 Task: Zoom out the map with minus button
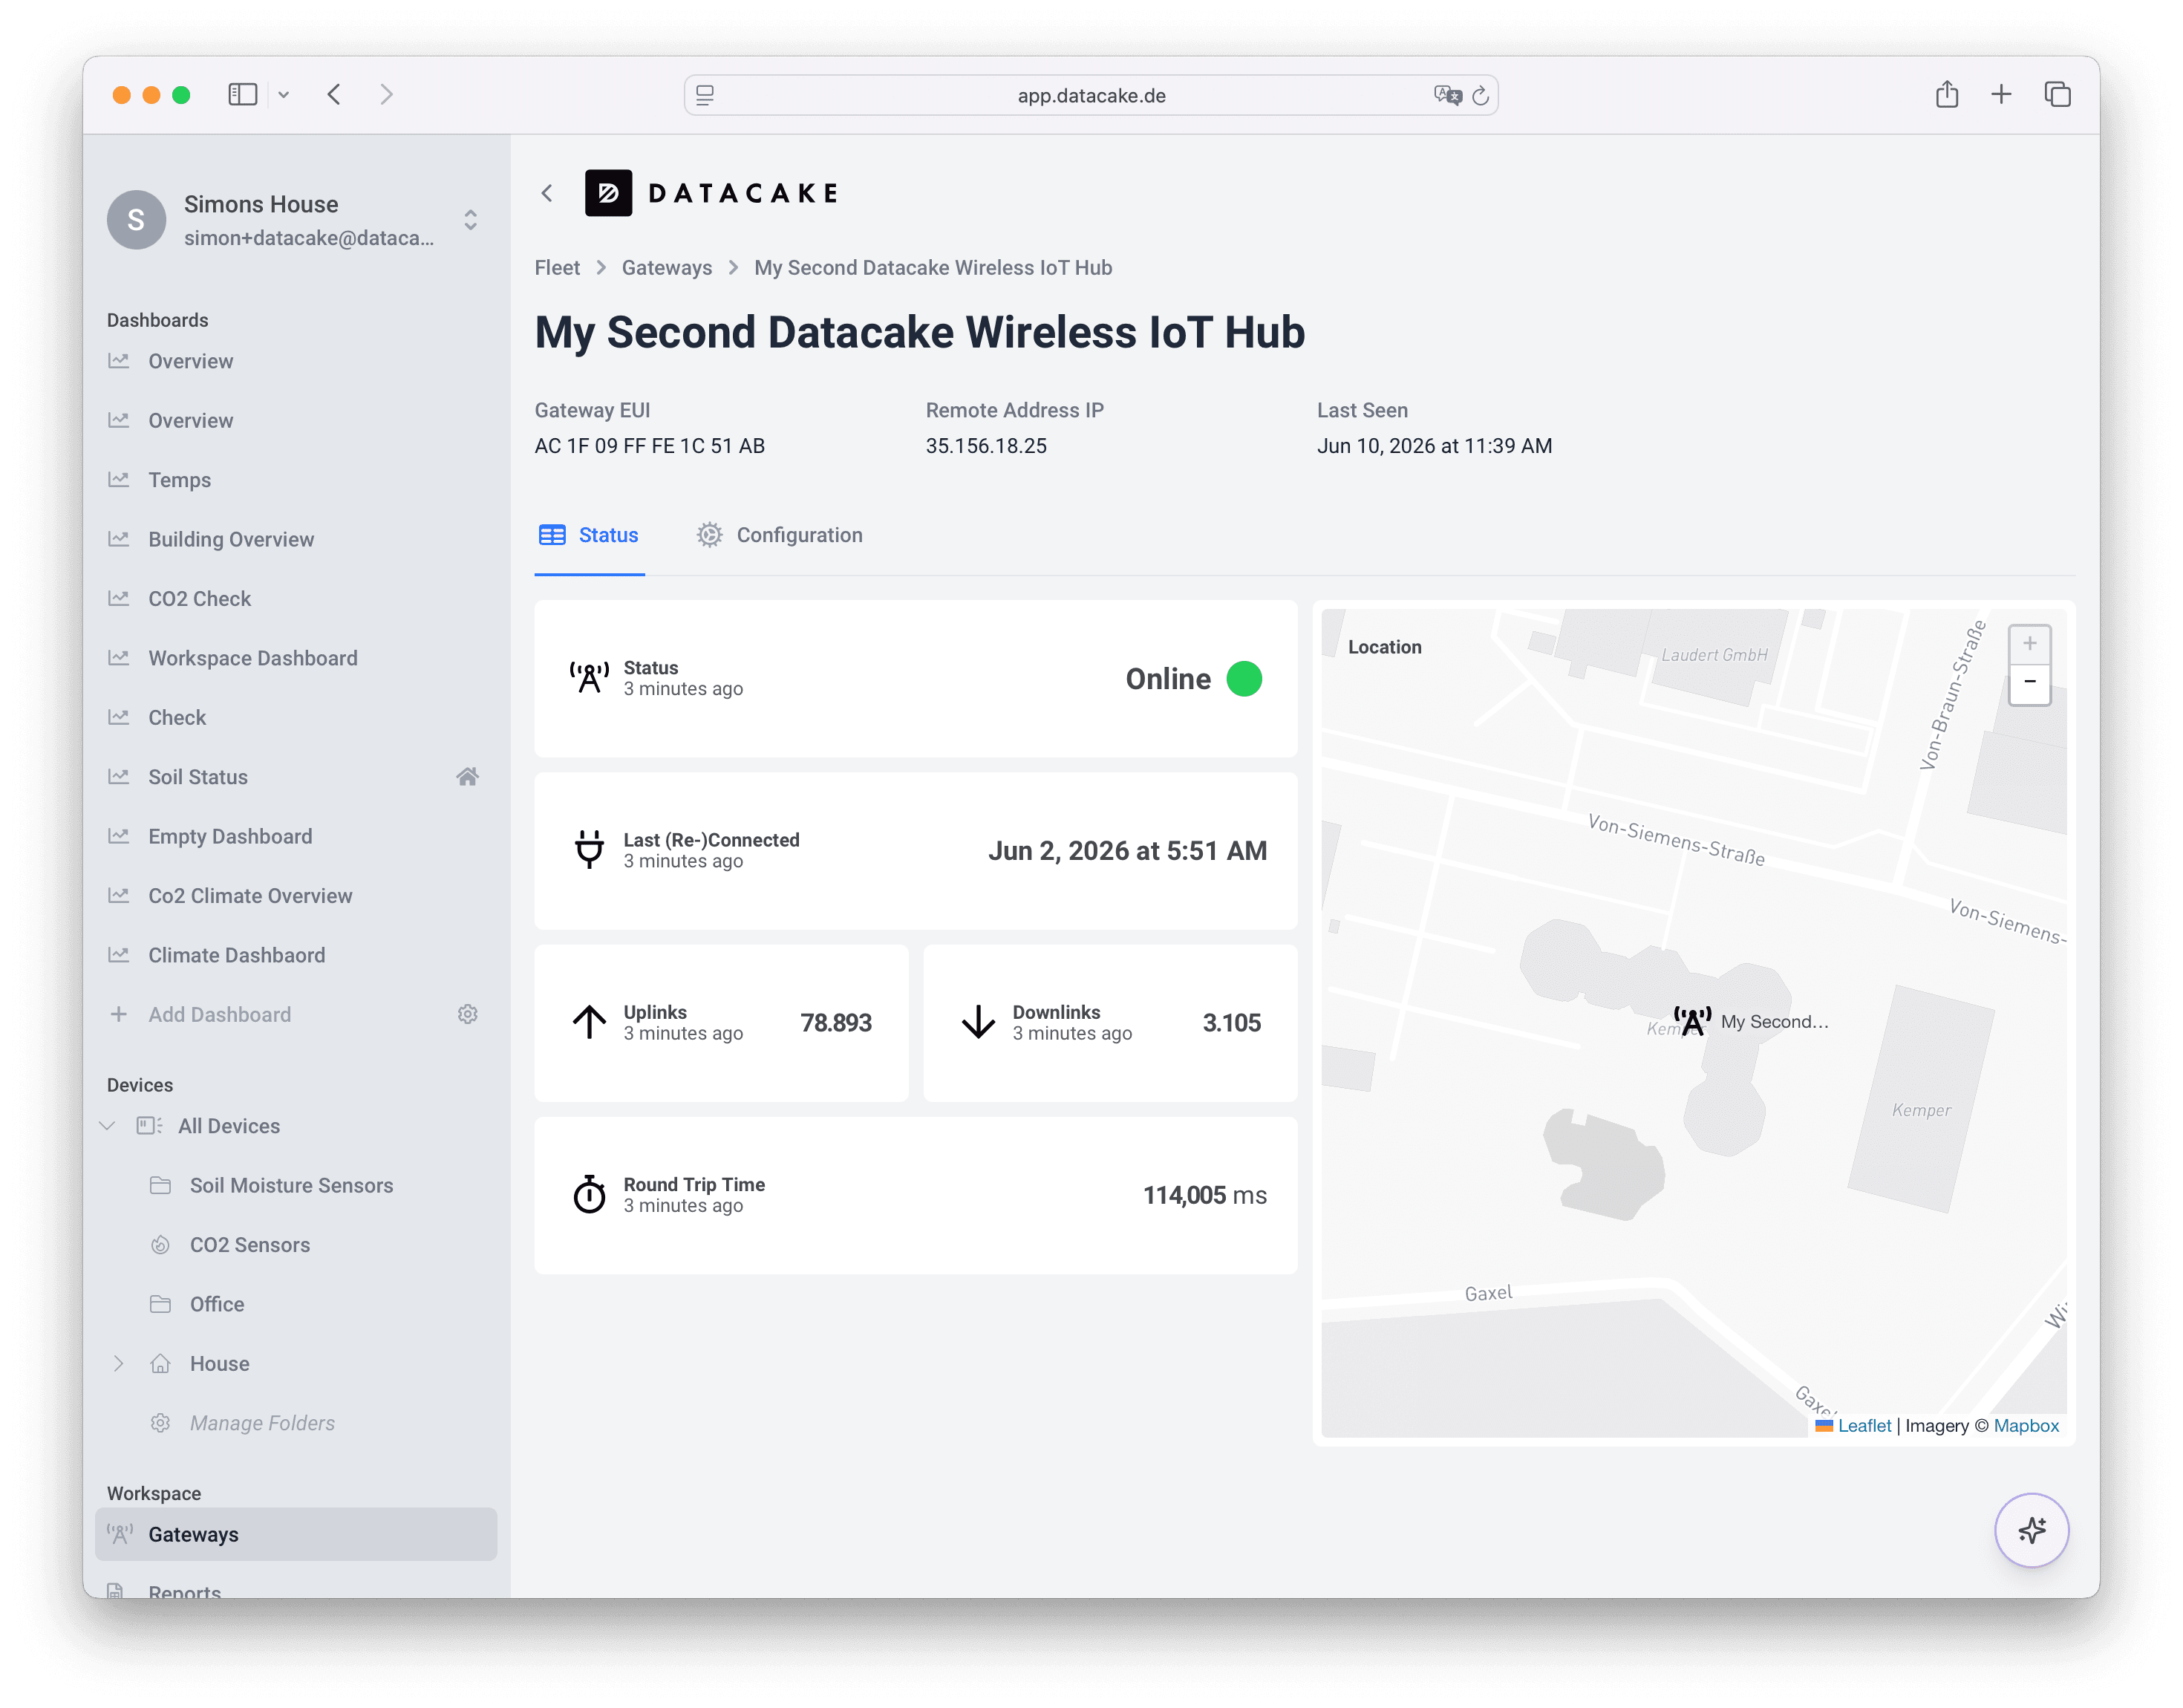2029,684
